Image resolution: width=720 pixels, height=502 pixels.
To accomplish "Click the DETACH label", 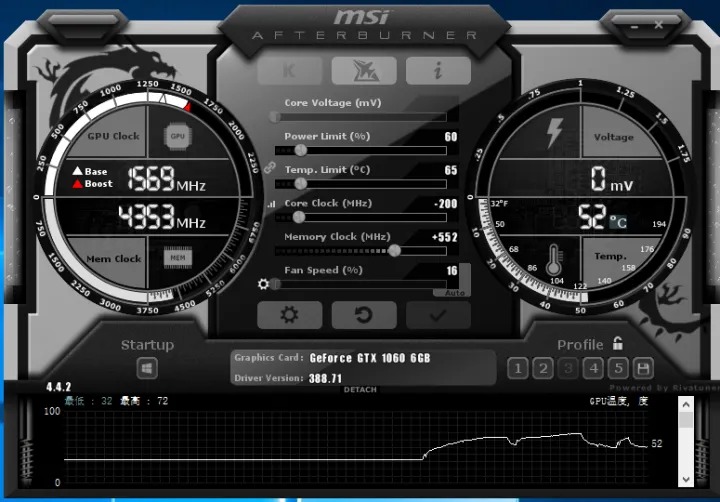I will pyautogui.click(x=360, y=389).
